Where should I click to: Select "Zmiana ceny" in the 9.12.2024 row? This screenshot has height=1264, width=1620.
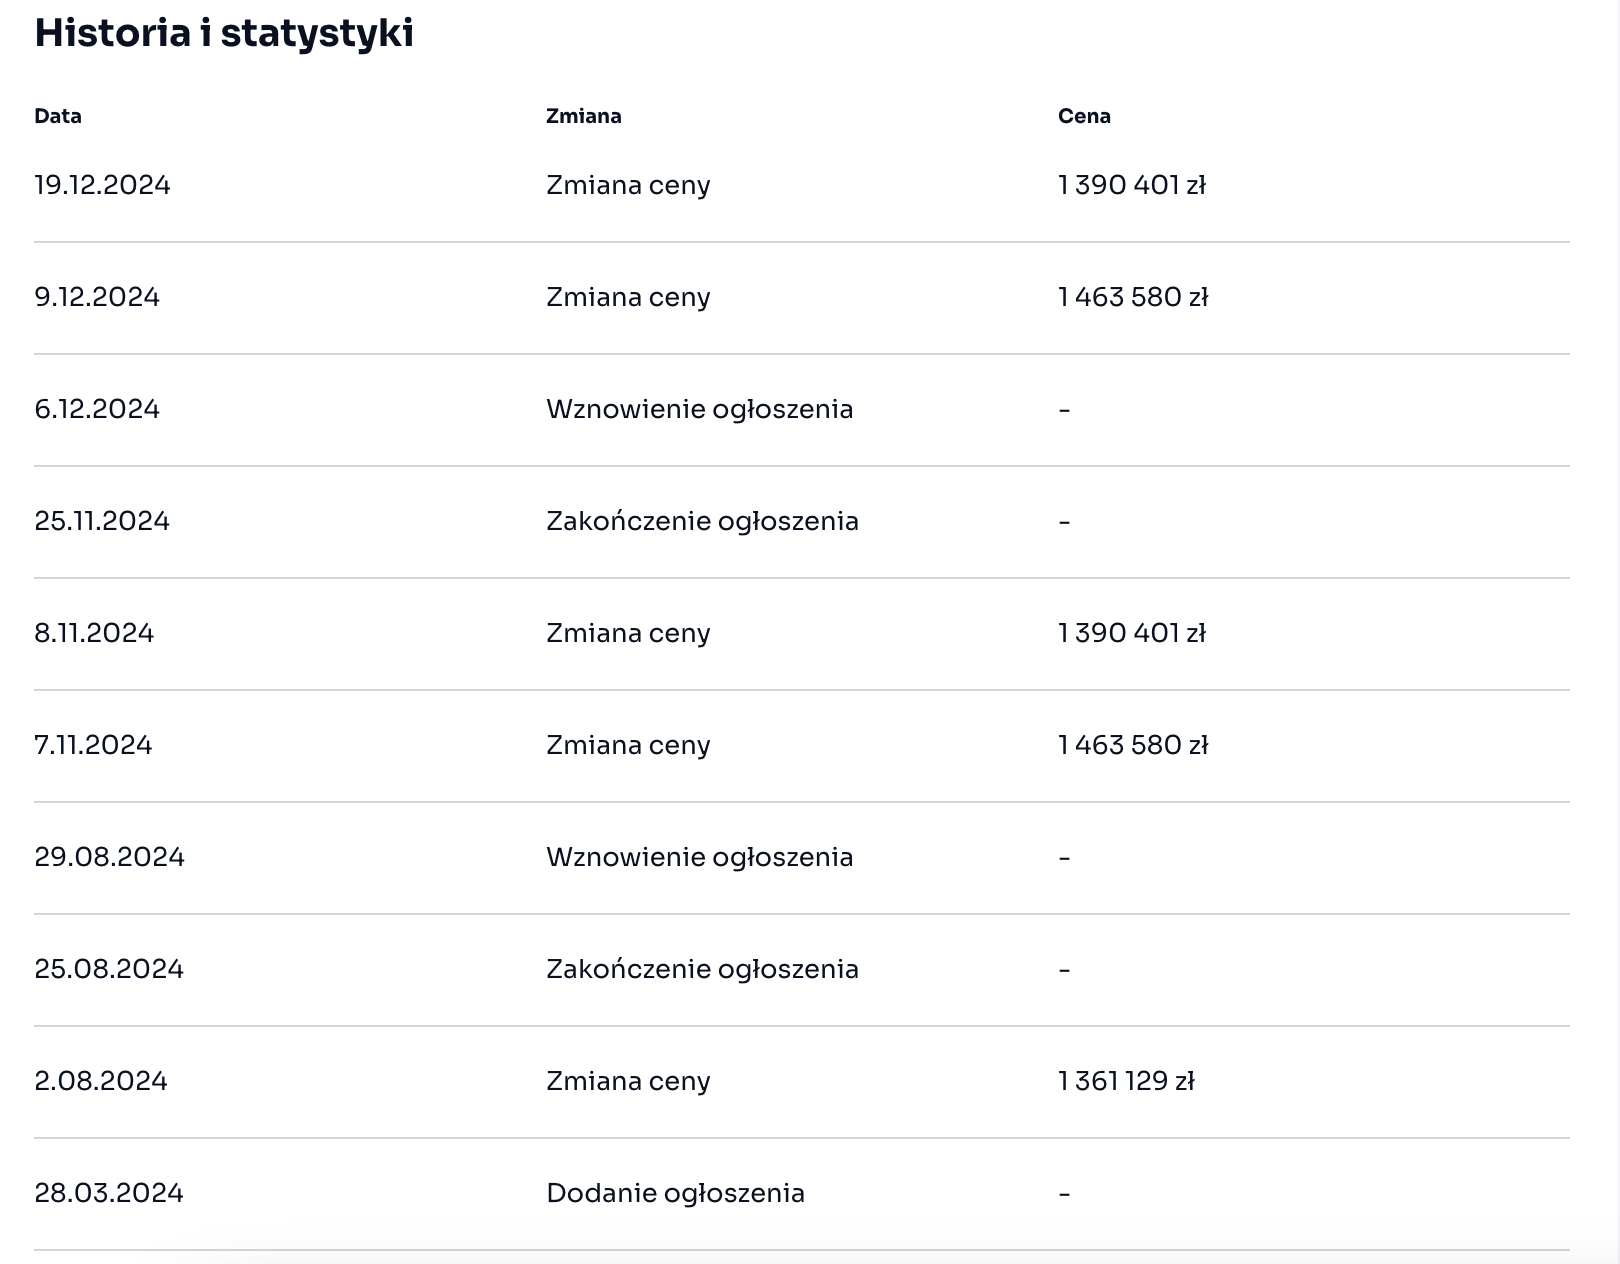[628, 297]
